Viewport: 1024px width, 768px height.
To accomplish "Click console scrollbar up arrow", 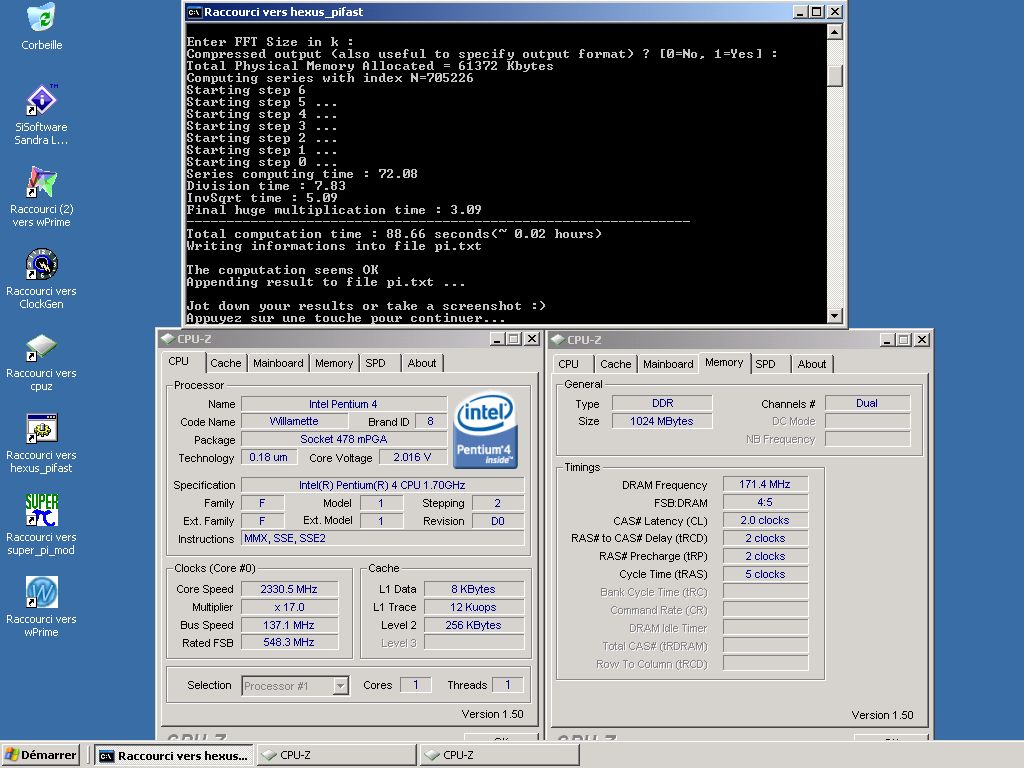I will pyautogui.click(x=835, y=32).
